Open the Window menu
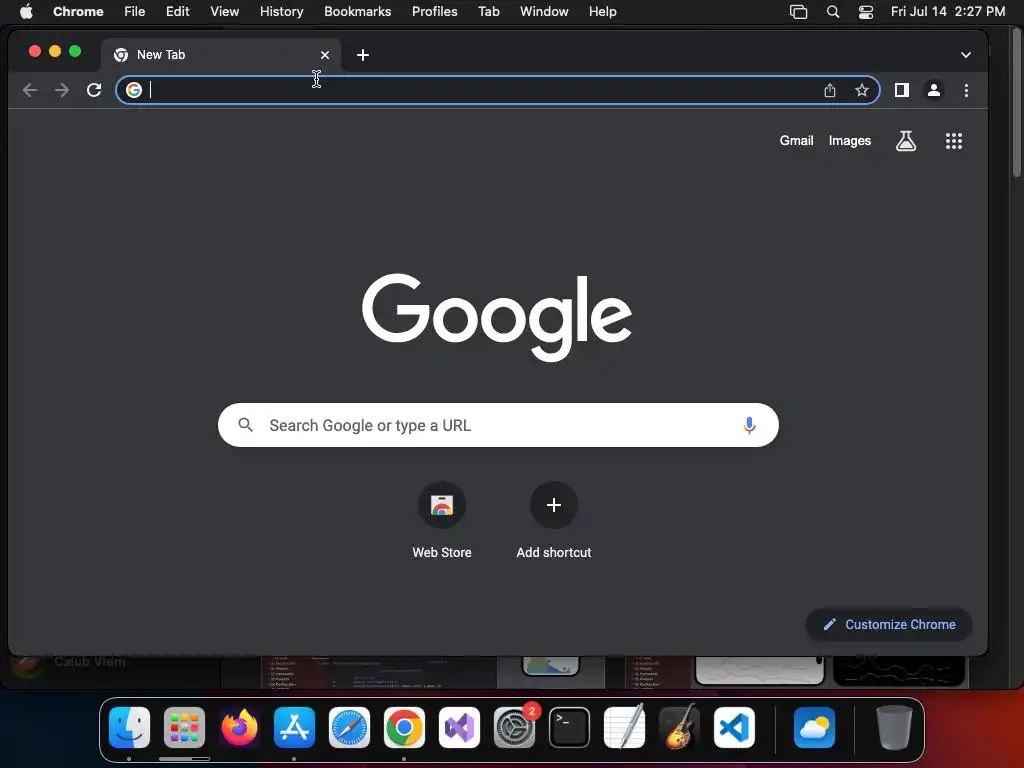The width and height of the screenshot is (1024, 768). pos(544,12)
